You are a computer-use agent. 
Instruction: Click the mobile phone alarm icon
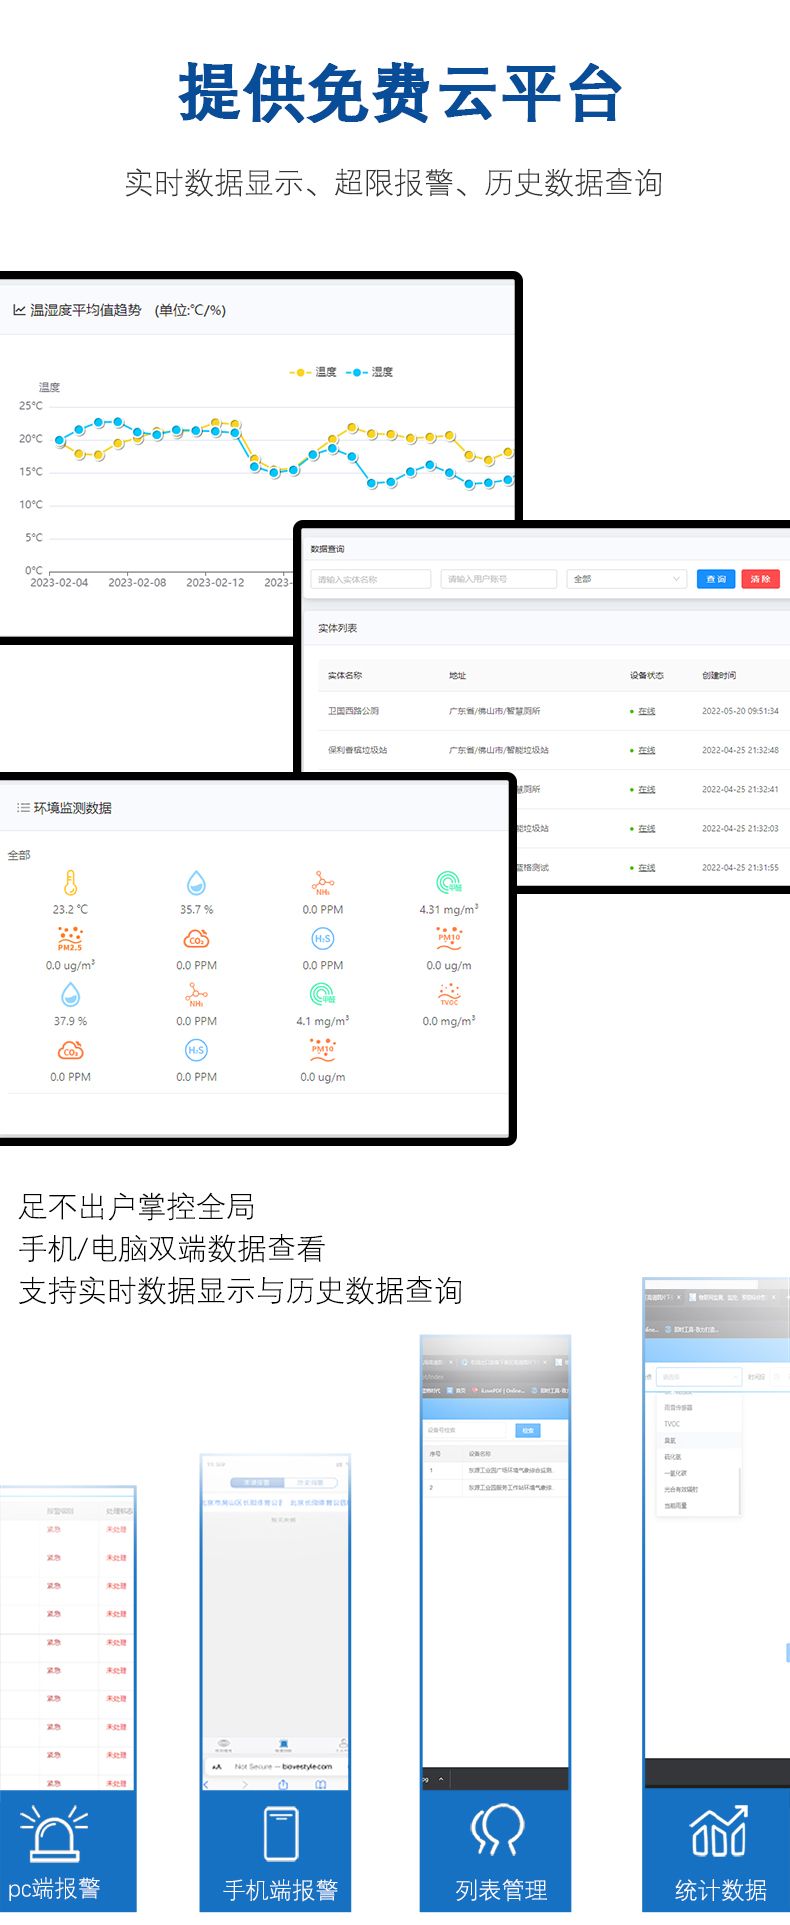click(x=280, y=1832)
